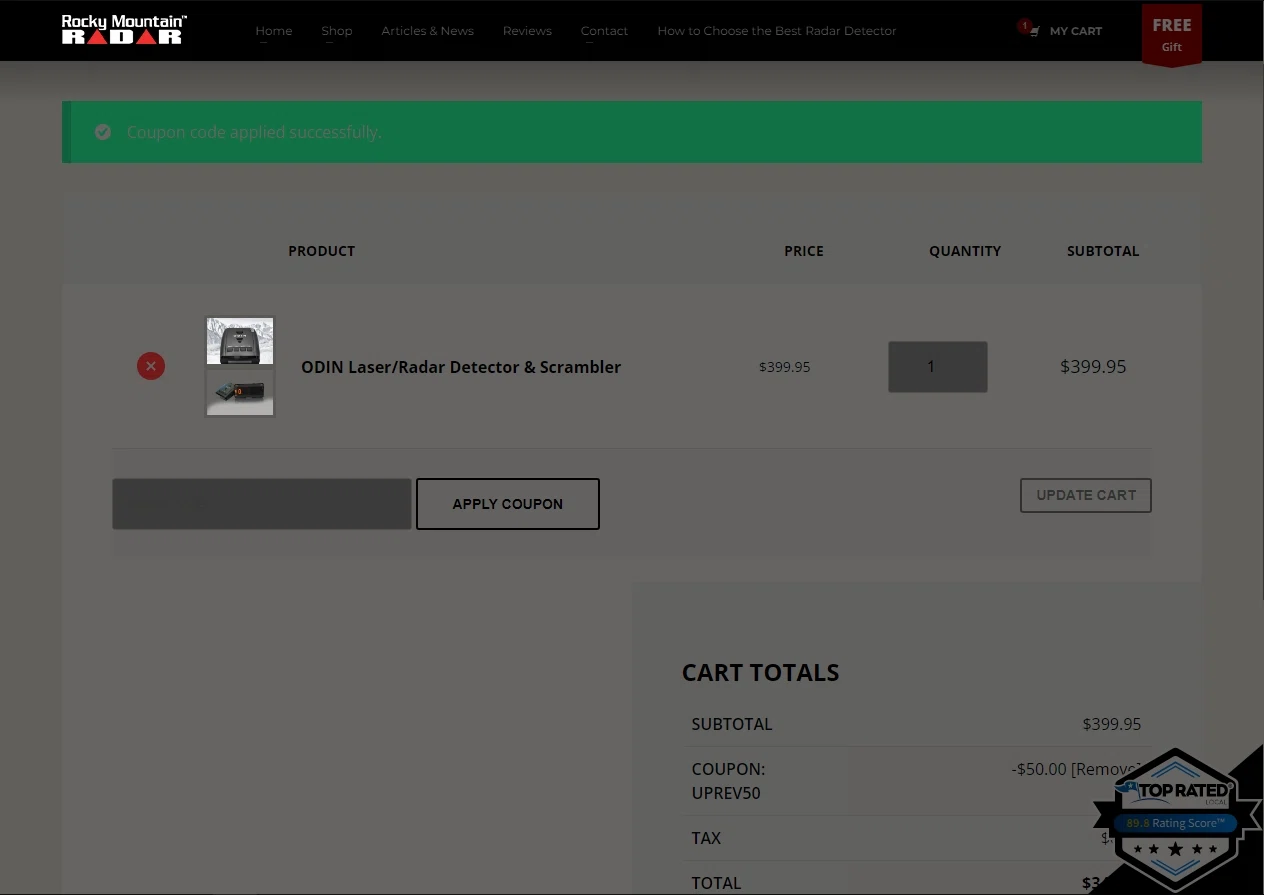Open MY CART link
The width and height of the screenshot is (1264, 895).
[x=1076, y=31]
